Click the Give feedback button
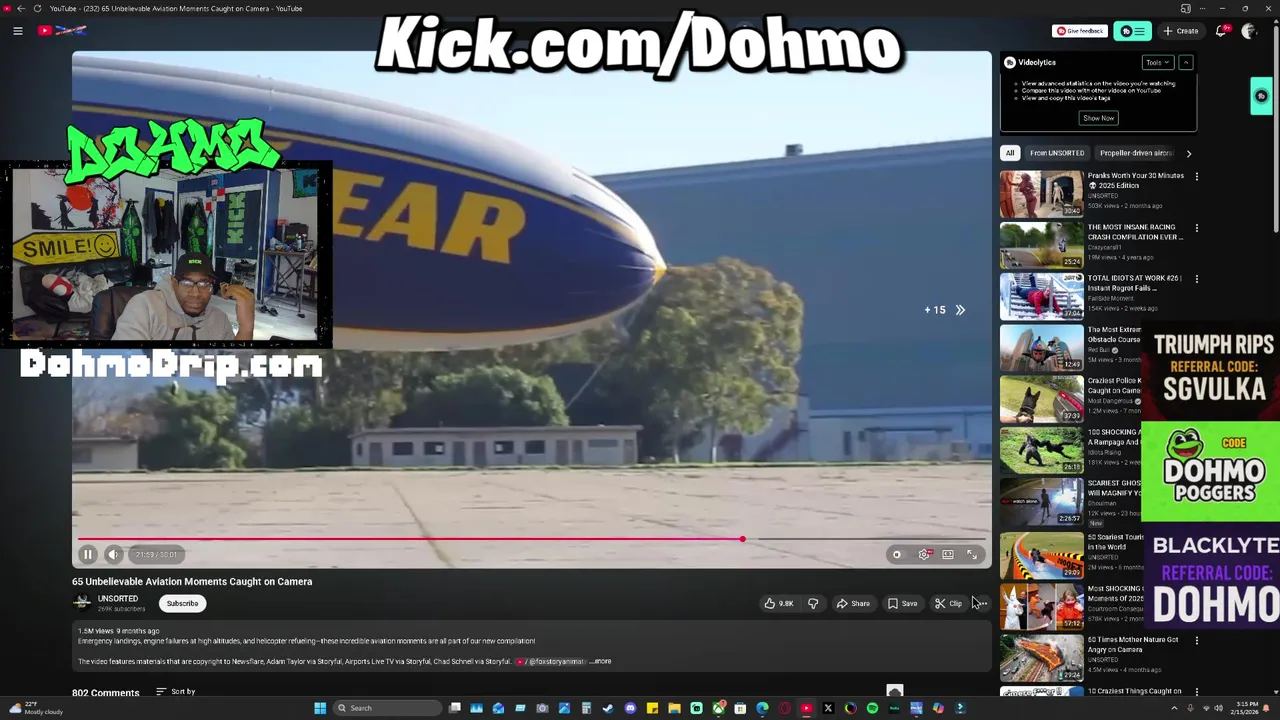 click(x=1080, y=31)
